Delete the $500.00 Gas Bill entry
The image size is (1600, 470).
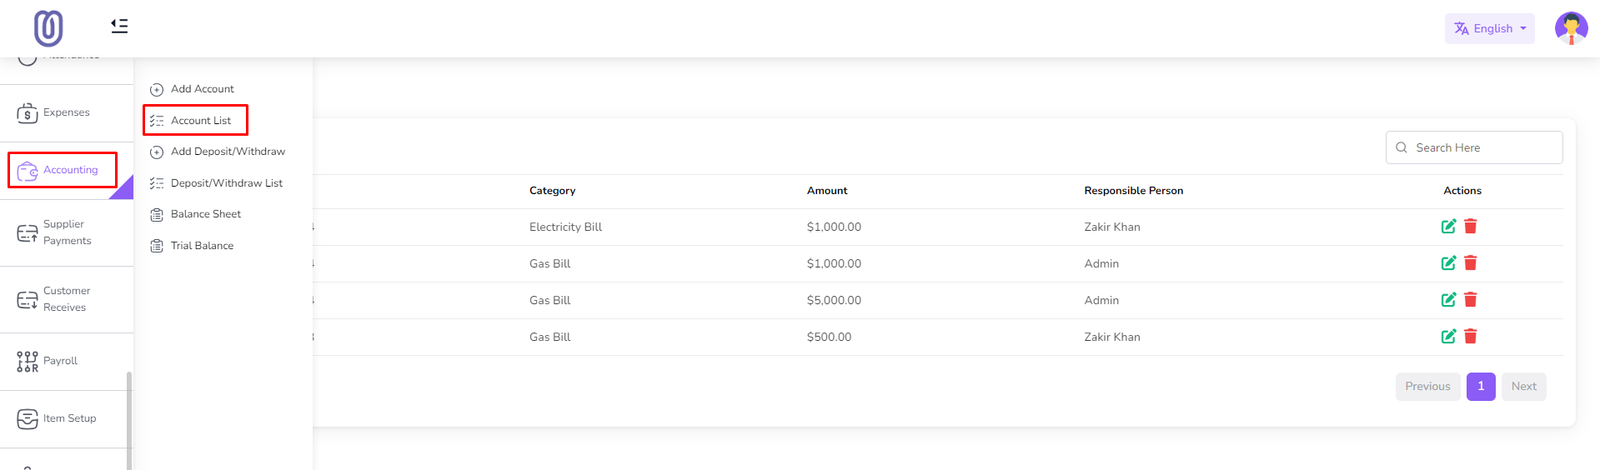[x=1470, y=337]
